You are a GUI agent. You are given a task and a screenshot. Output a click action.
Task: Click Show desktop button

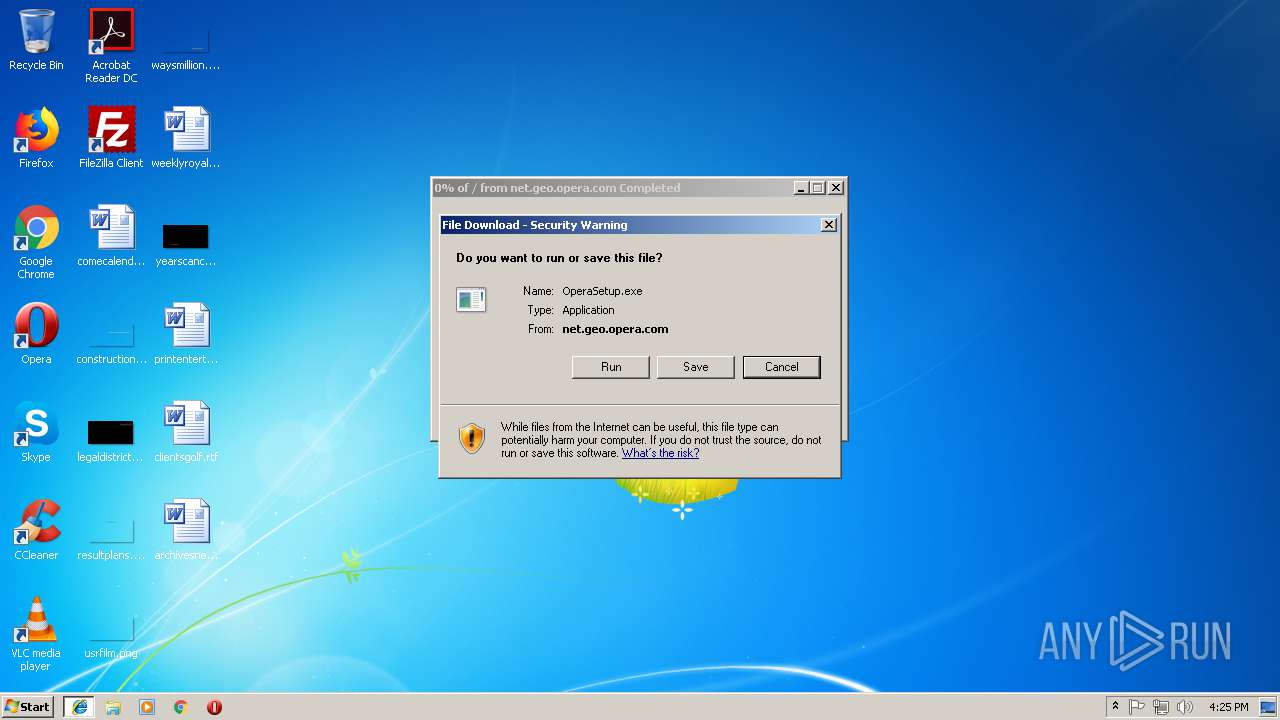1269,707
